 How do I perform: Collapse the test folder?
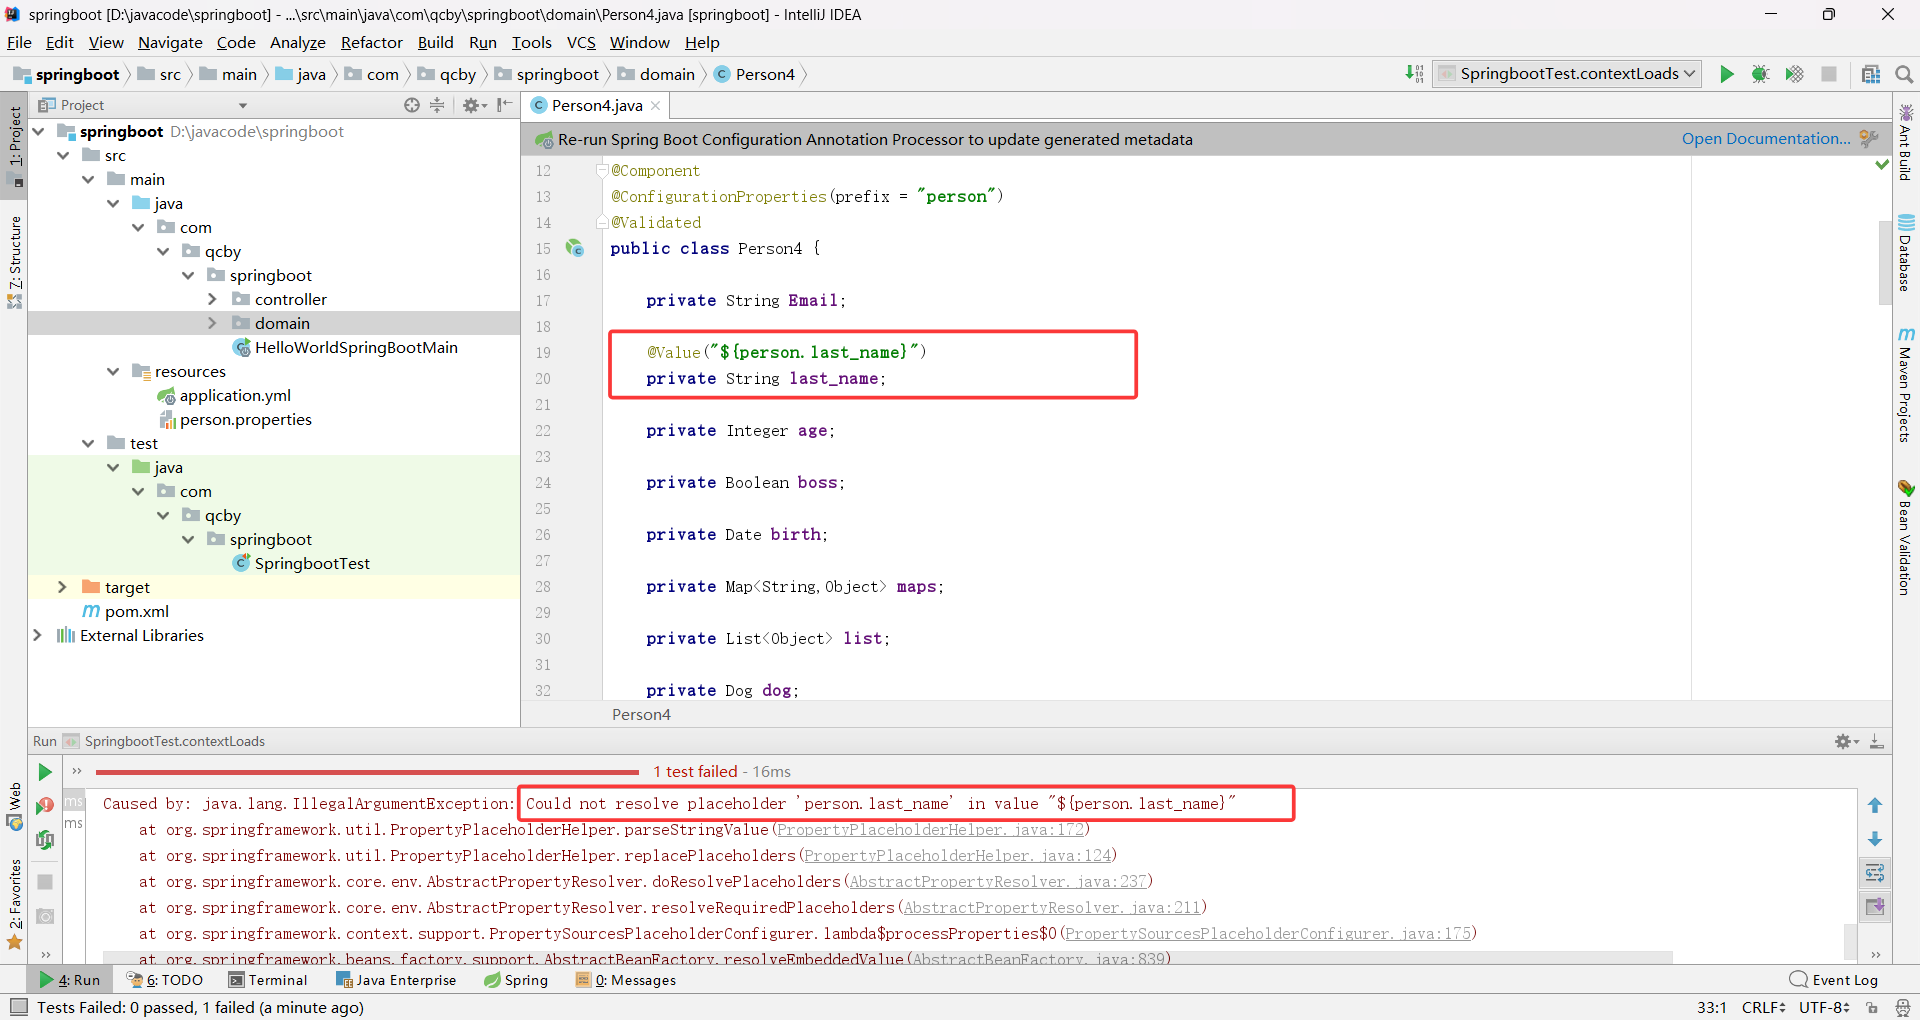pyautogui.click(x=88, y=443)
